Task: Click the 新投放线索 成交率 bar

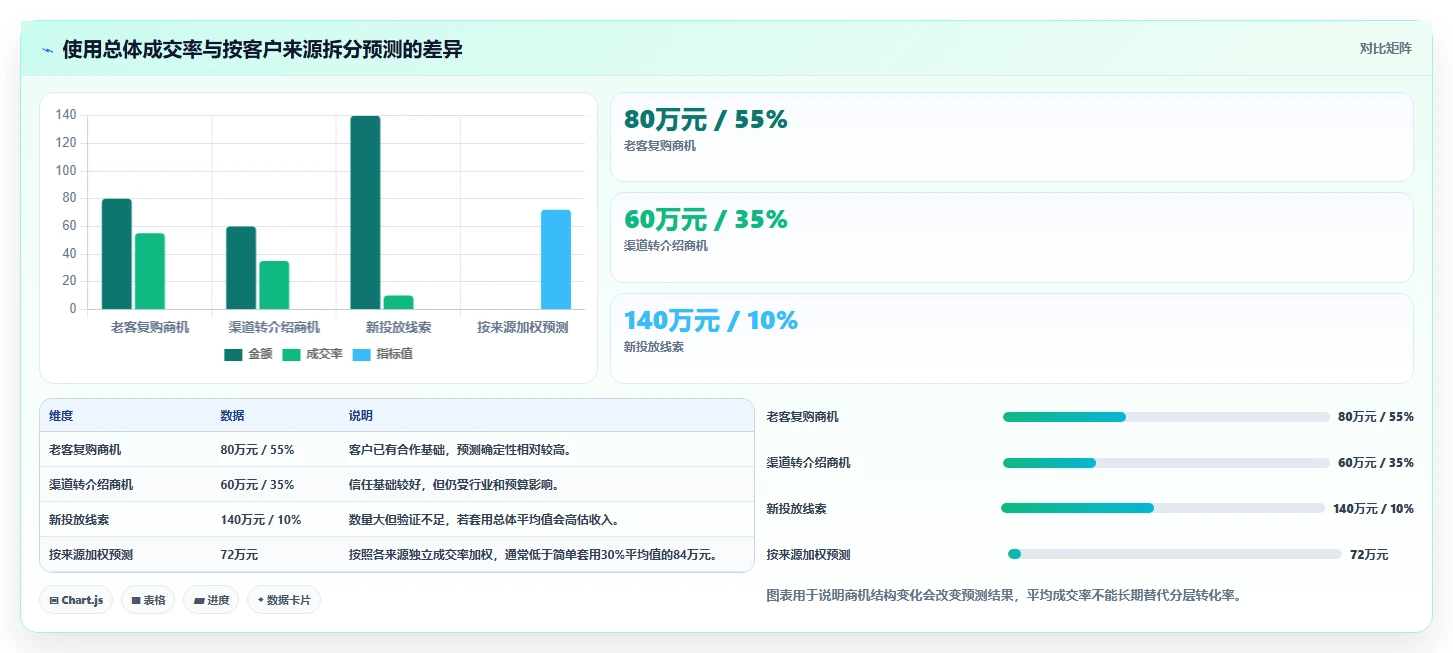Action: 398,302
